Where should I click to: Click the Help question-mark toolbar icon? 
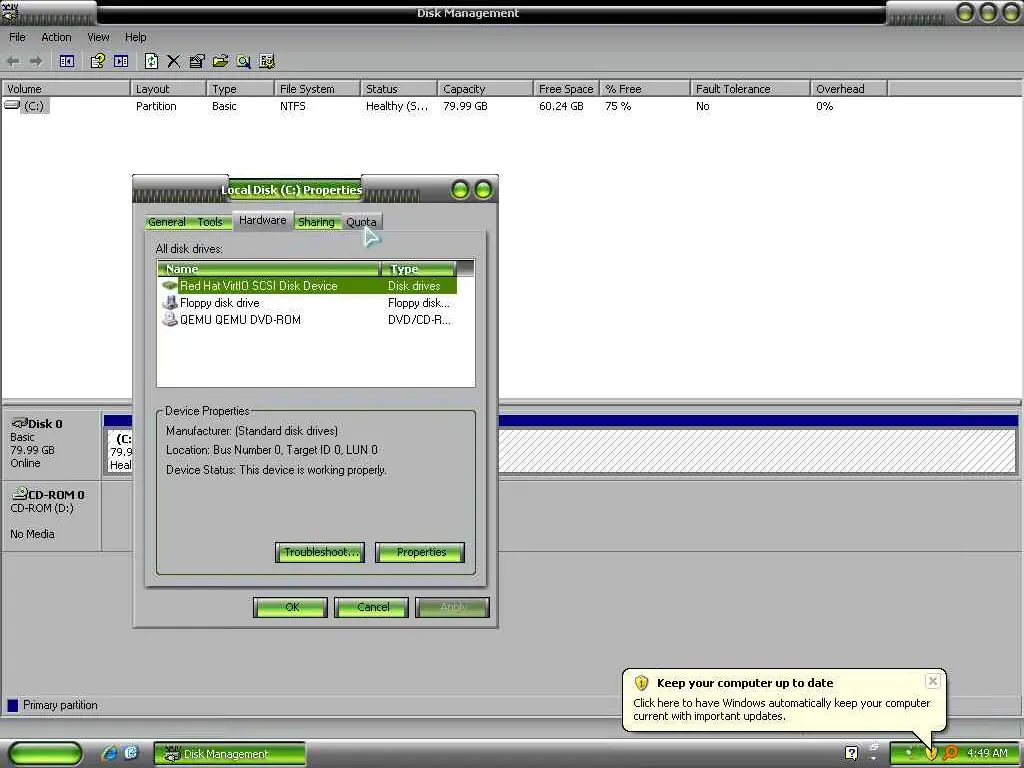point(97,61)
